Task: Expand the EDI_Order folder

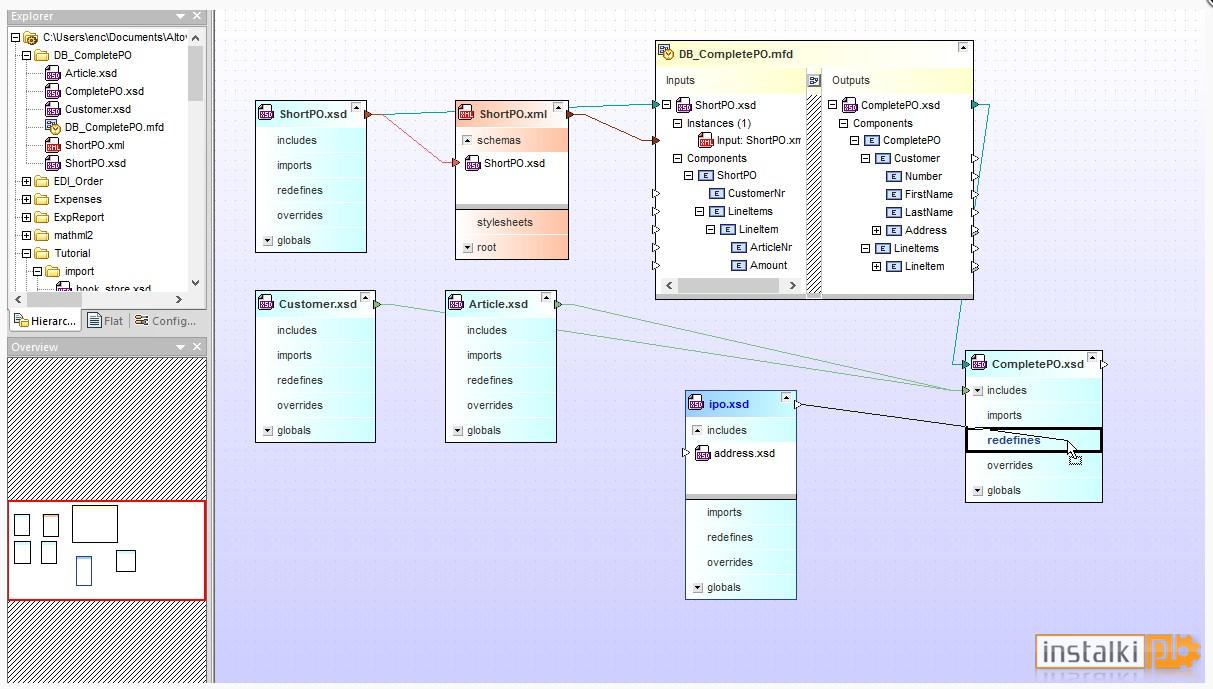Action: pyautogui.click(x=26, y=181)
